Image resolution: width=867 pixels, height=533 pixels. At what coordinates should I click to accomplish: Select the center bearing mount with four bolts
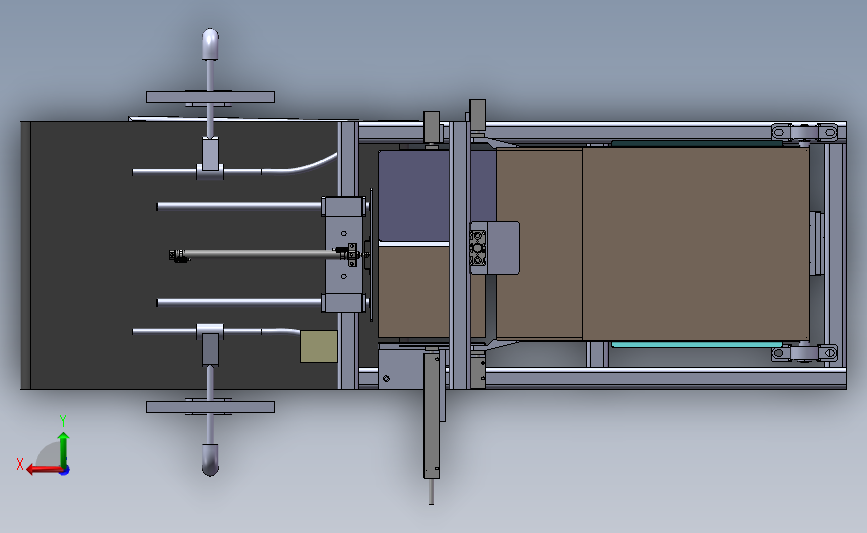(x=478, y=248)
